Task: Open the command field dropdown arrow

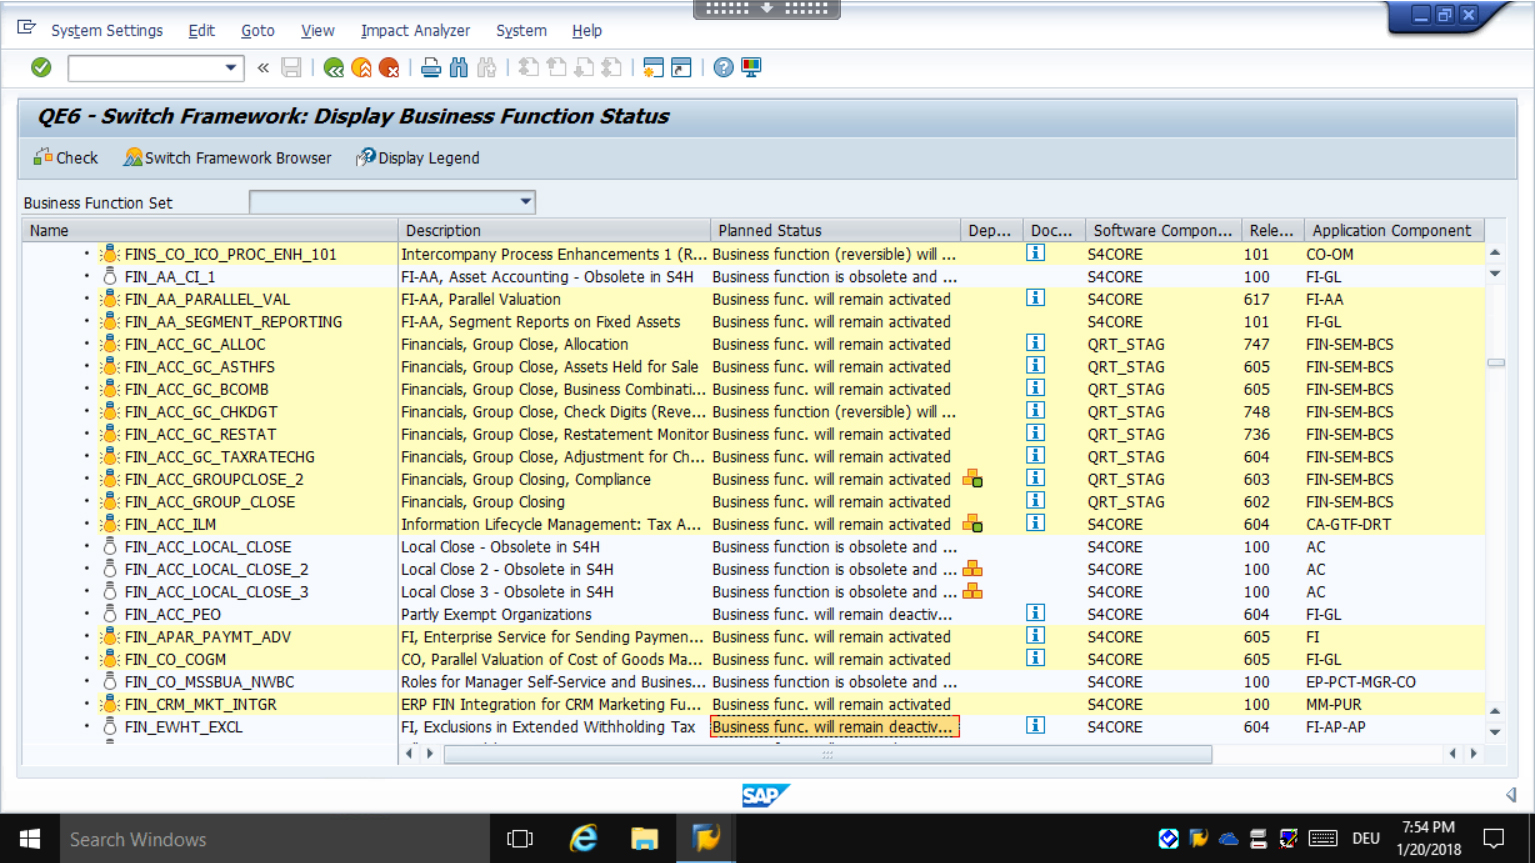Action: tap(231, 68)
